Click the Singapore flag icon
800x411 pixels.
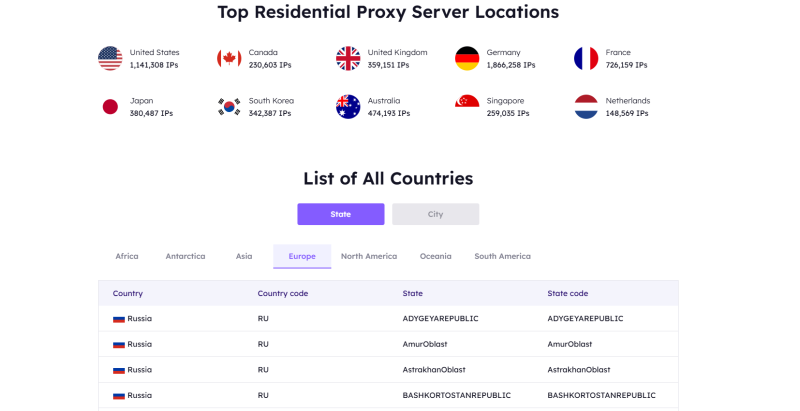click(x=467, y=107)
